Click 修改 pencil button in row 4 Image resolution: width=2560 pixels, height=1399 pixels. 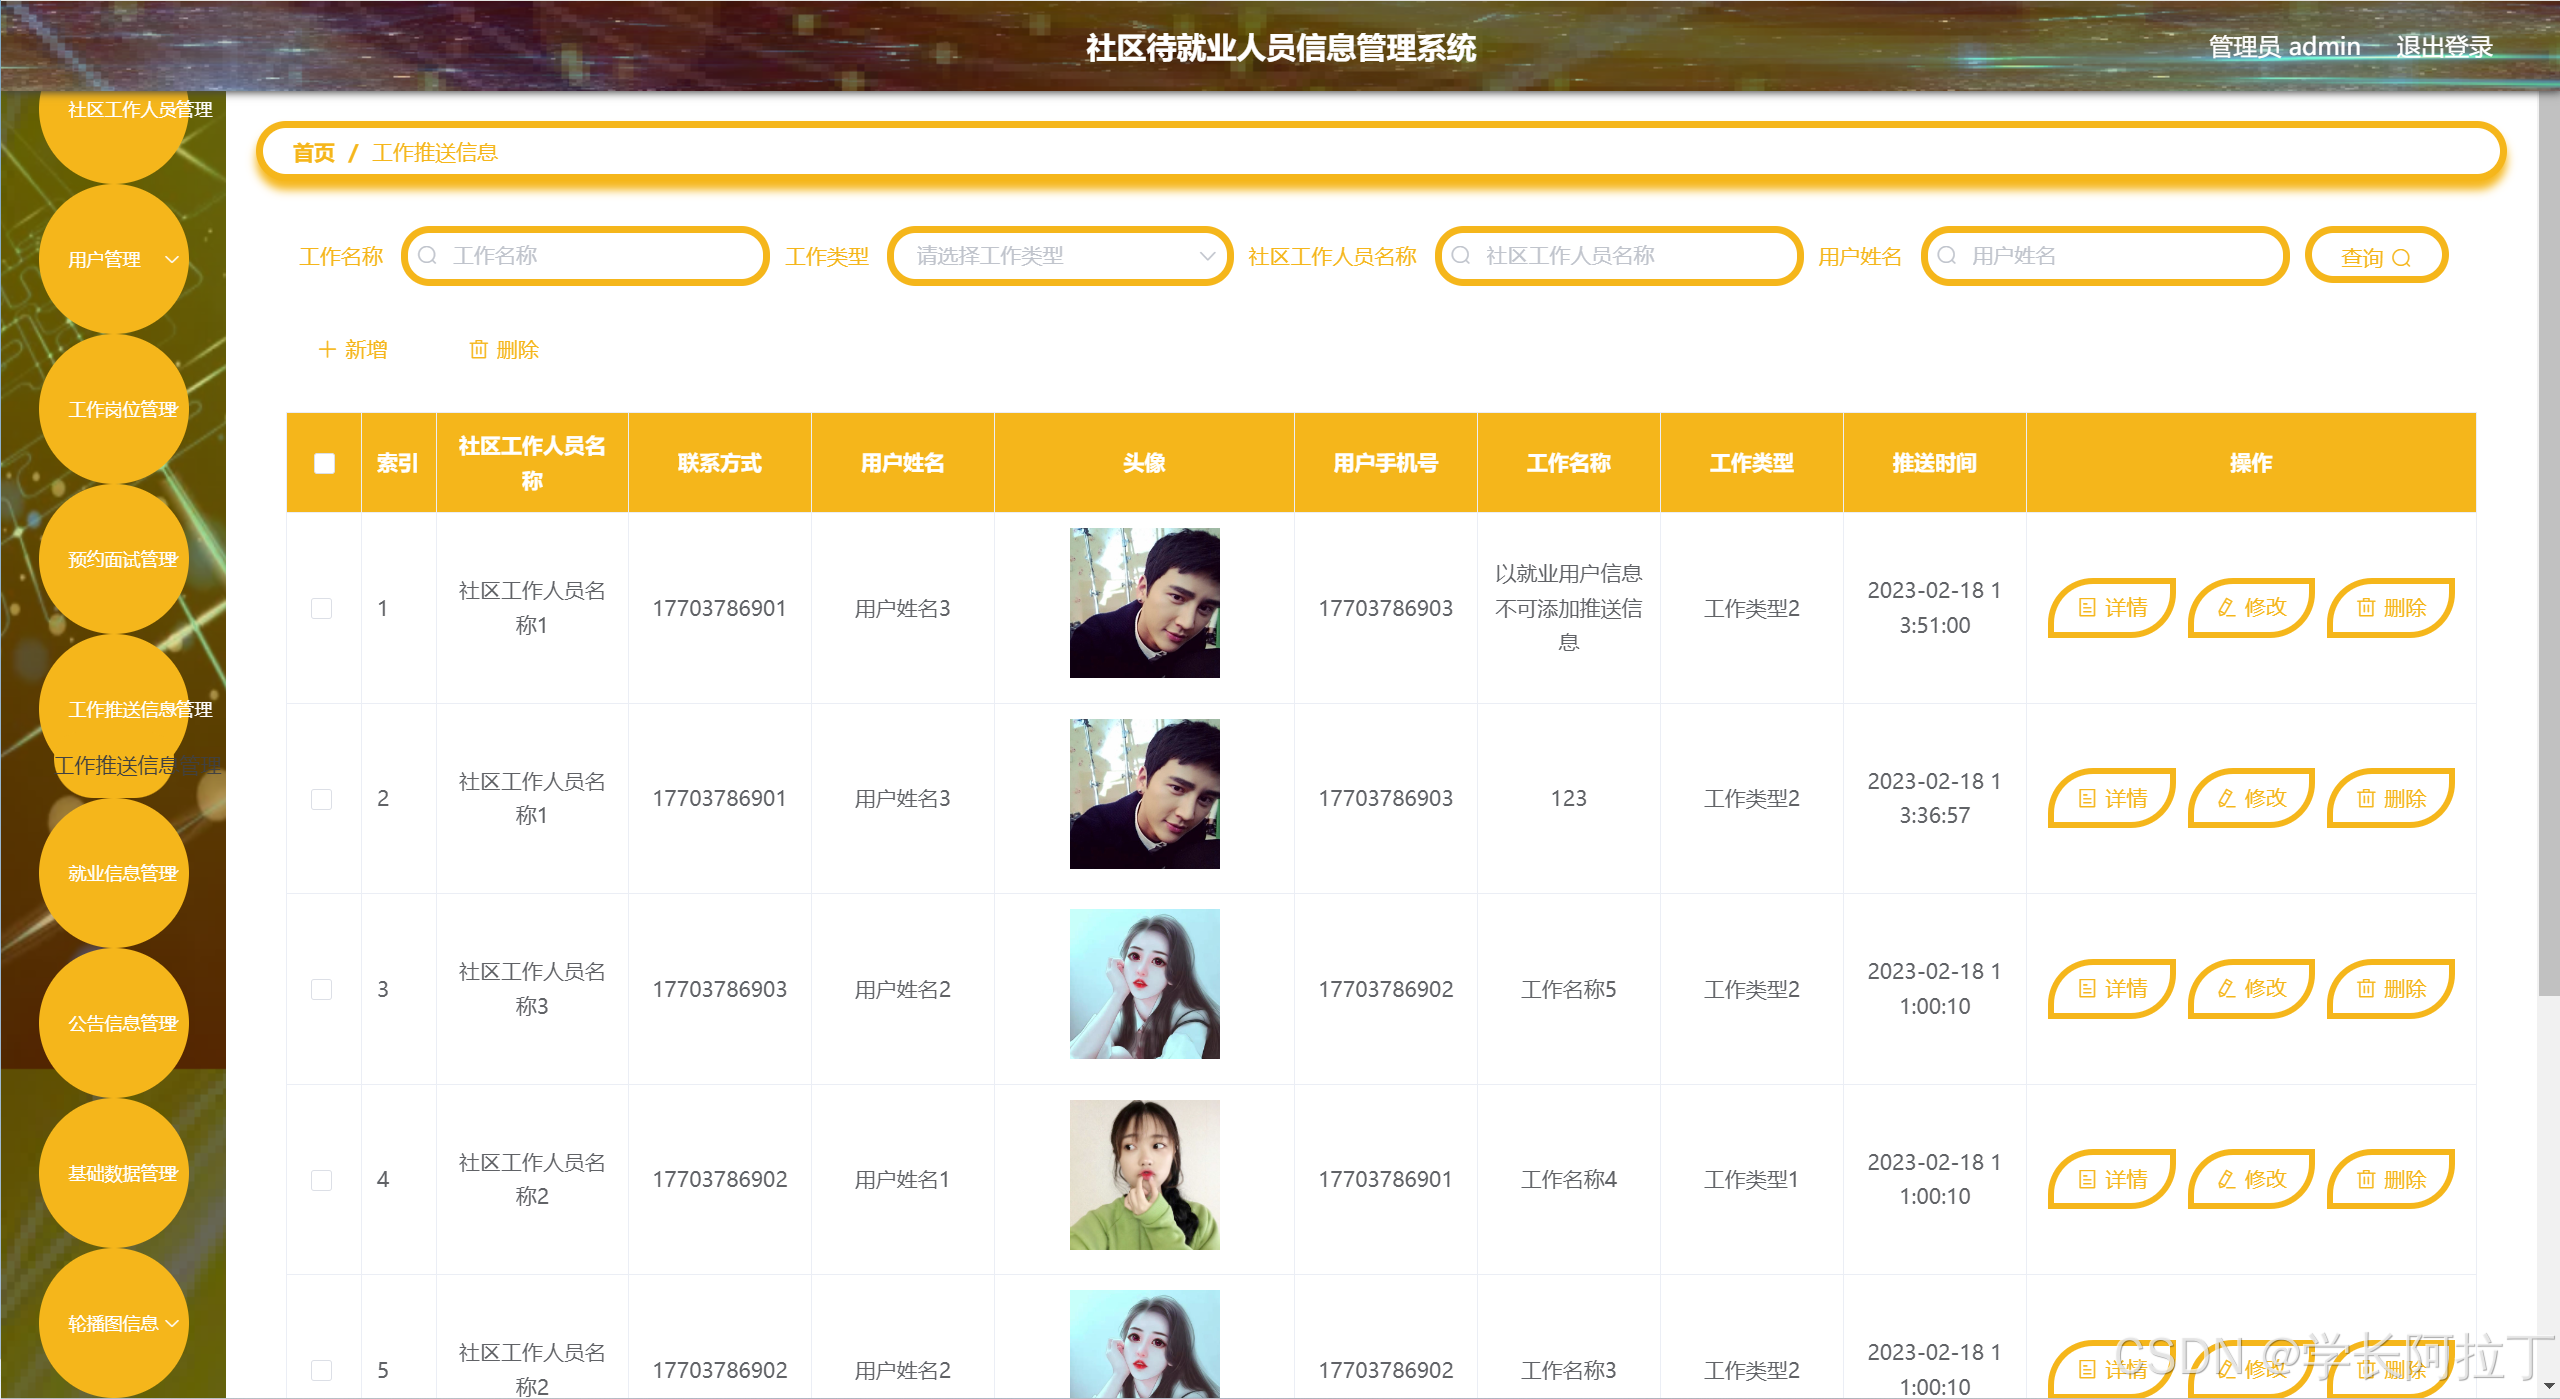pos(2250,1179)
